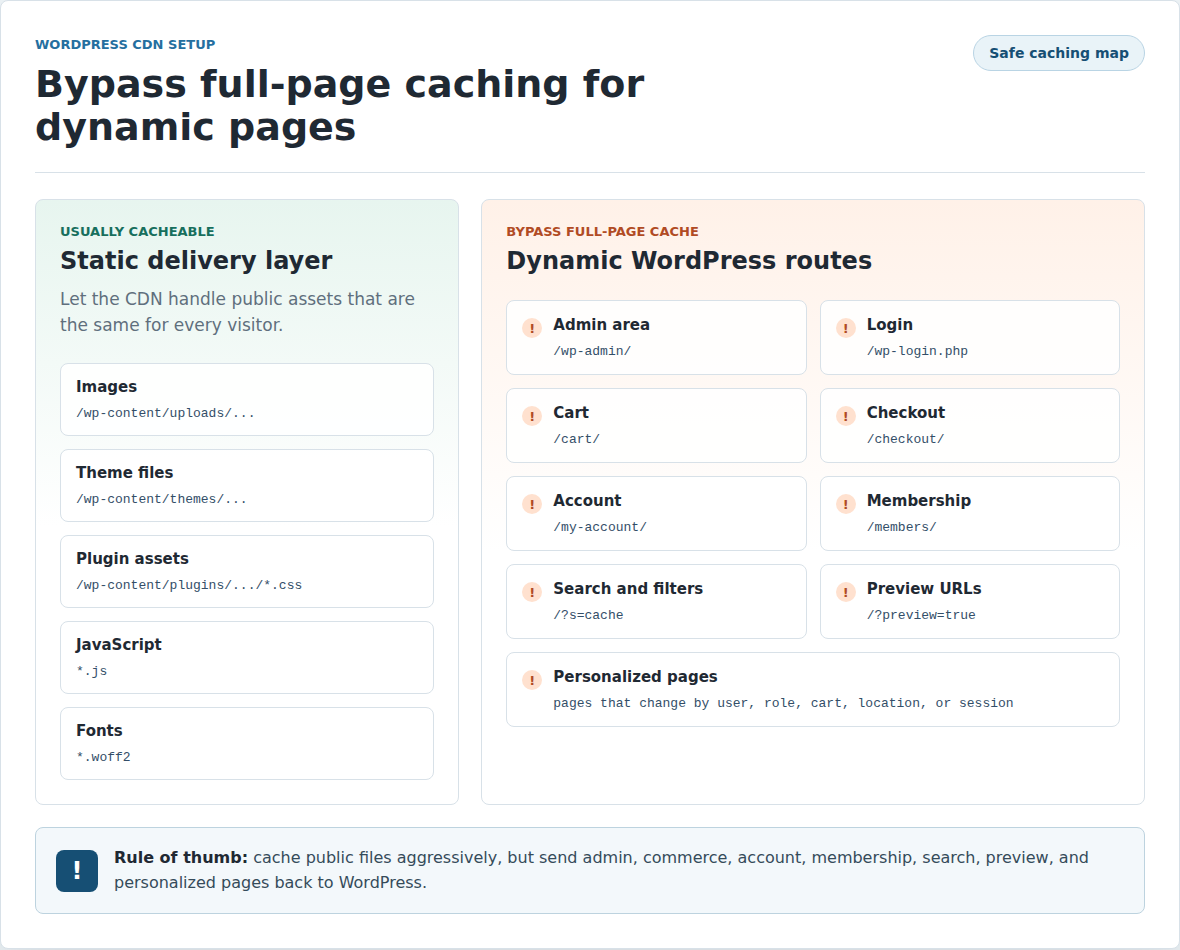Screen dimensions: 1180x950
Task: Click the Cart route title
Action: pyautogui.click(x=571, y=413)
